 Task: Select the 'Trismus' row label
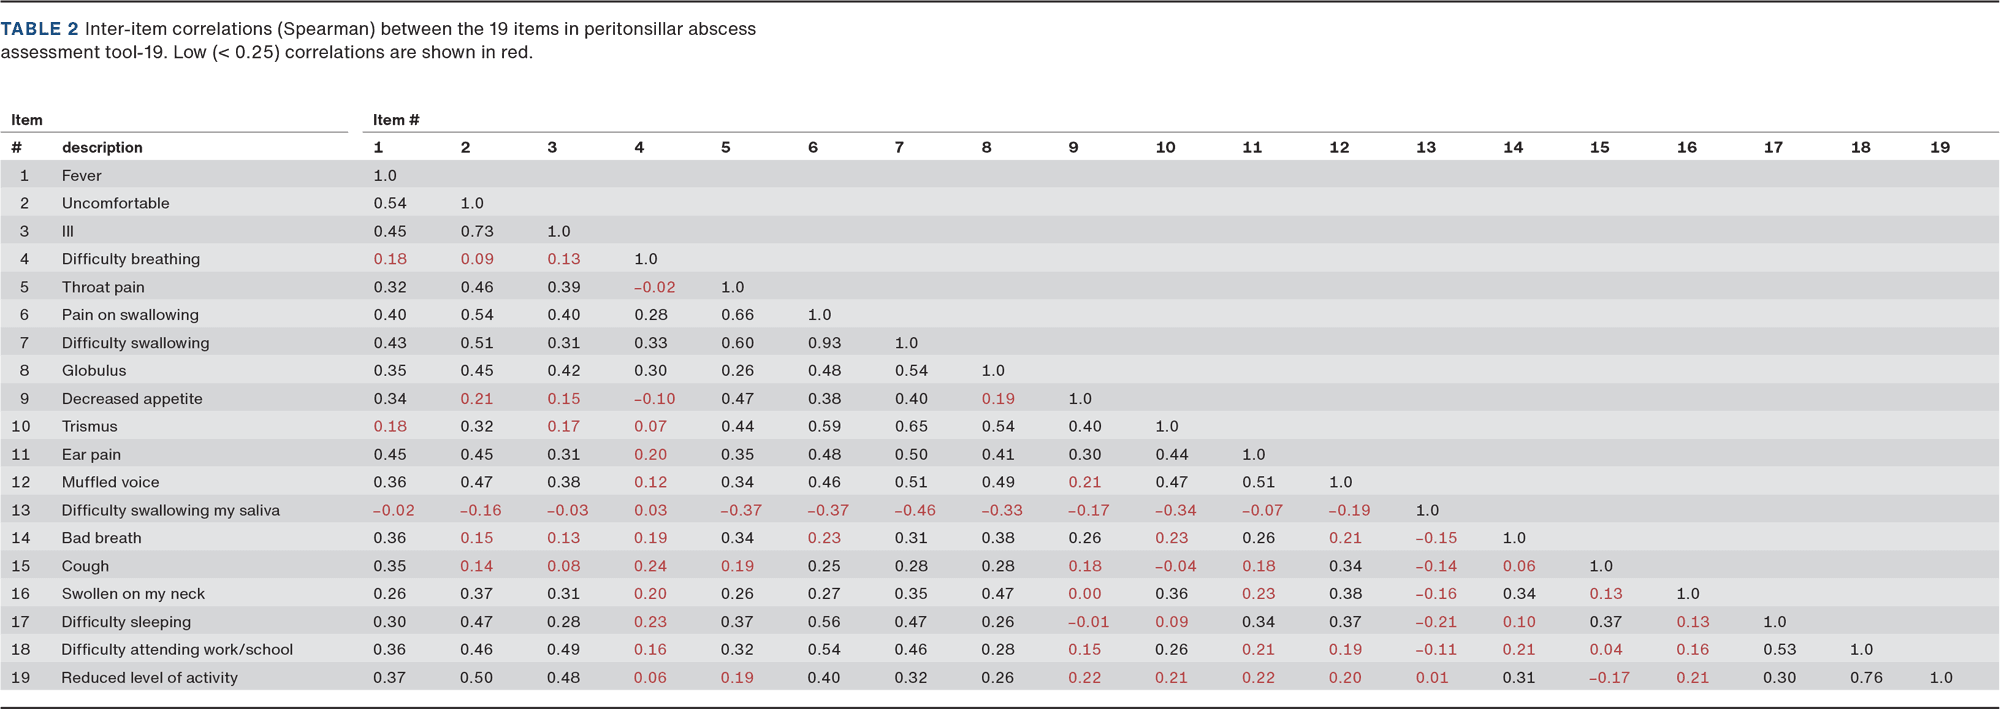(90, 426)
